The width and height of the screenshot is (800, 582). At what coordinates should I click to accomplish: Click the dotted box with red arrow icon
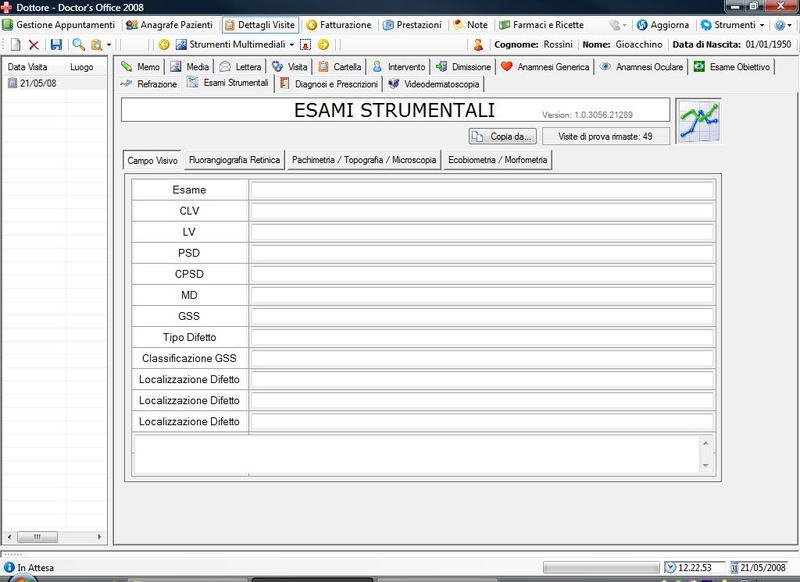pyautogui.click(x=306, y=45)
